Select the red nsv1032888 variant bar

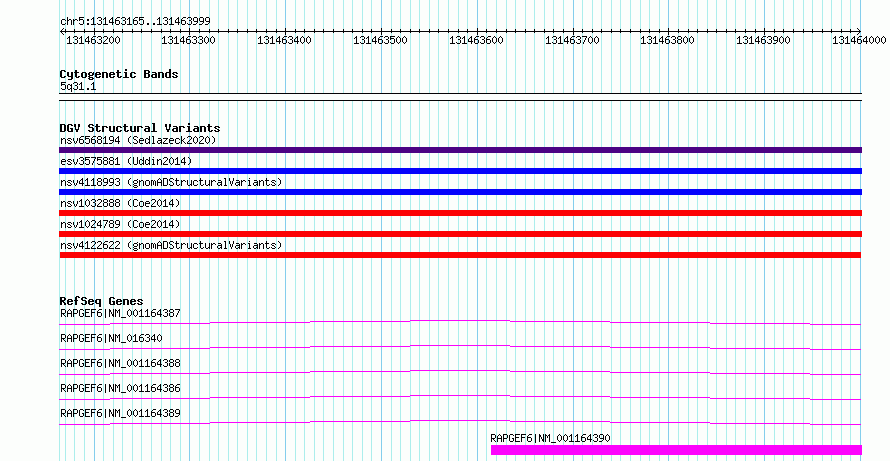coord(460,213)
